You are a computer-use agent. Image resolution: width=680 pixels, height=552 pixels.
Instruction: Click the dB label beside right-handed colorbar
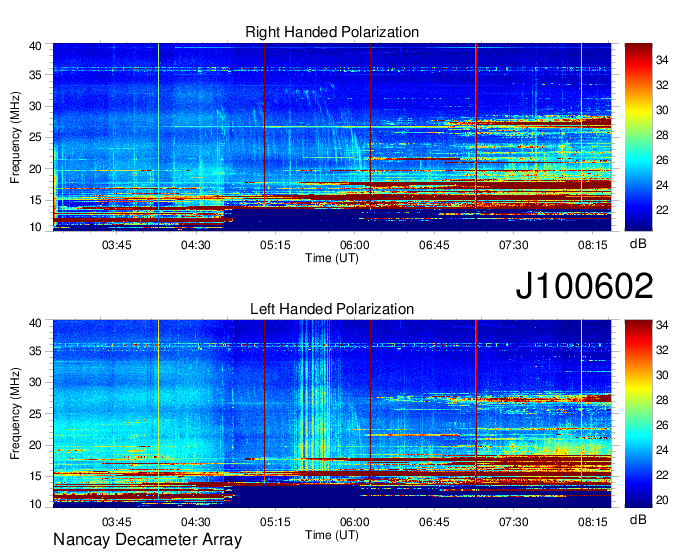coord(638,244)
